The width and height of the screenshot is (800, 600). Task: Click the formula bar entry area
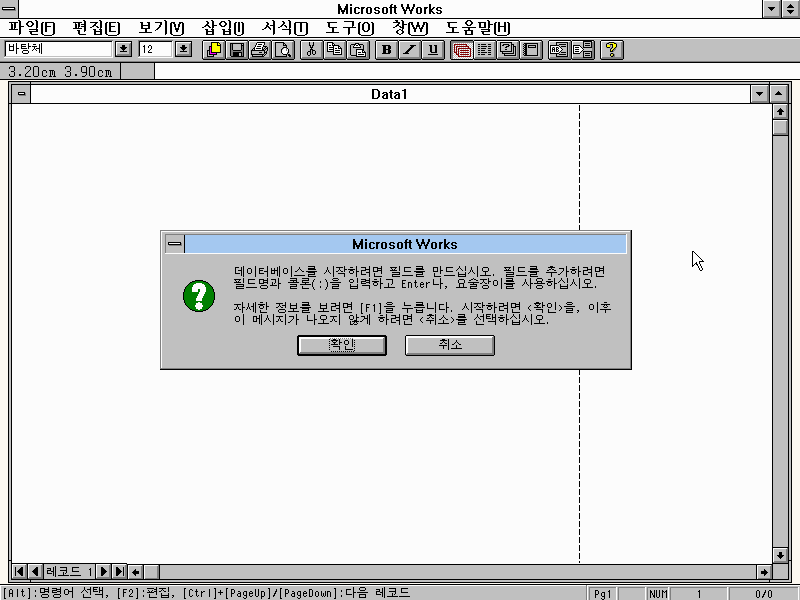[x=477, y=71]
